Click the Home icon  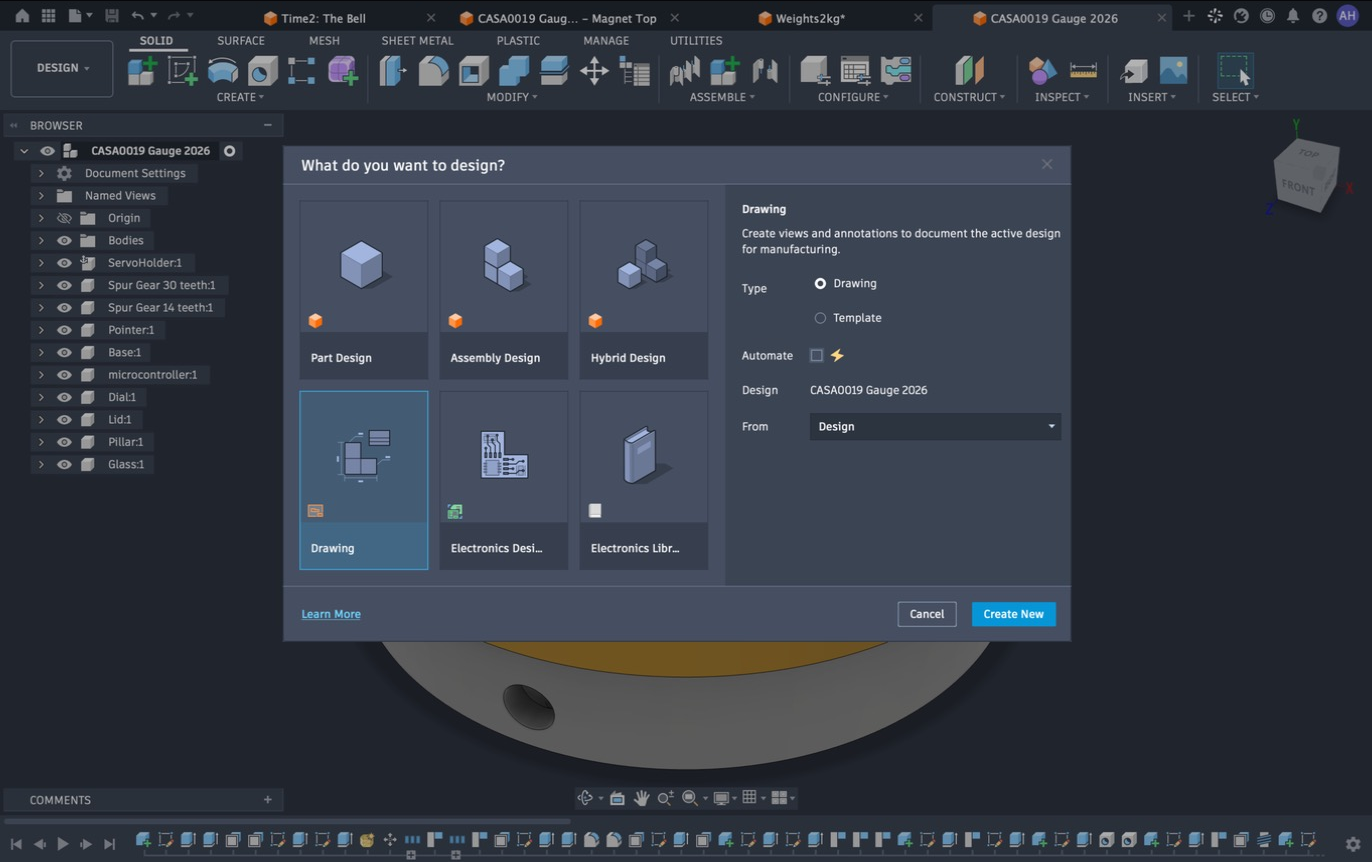point(22,16)
